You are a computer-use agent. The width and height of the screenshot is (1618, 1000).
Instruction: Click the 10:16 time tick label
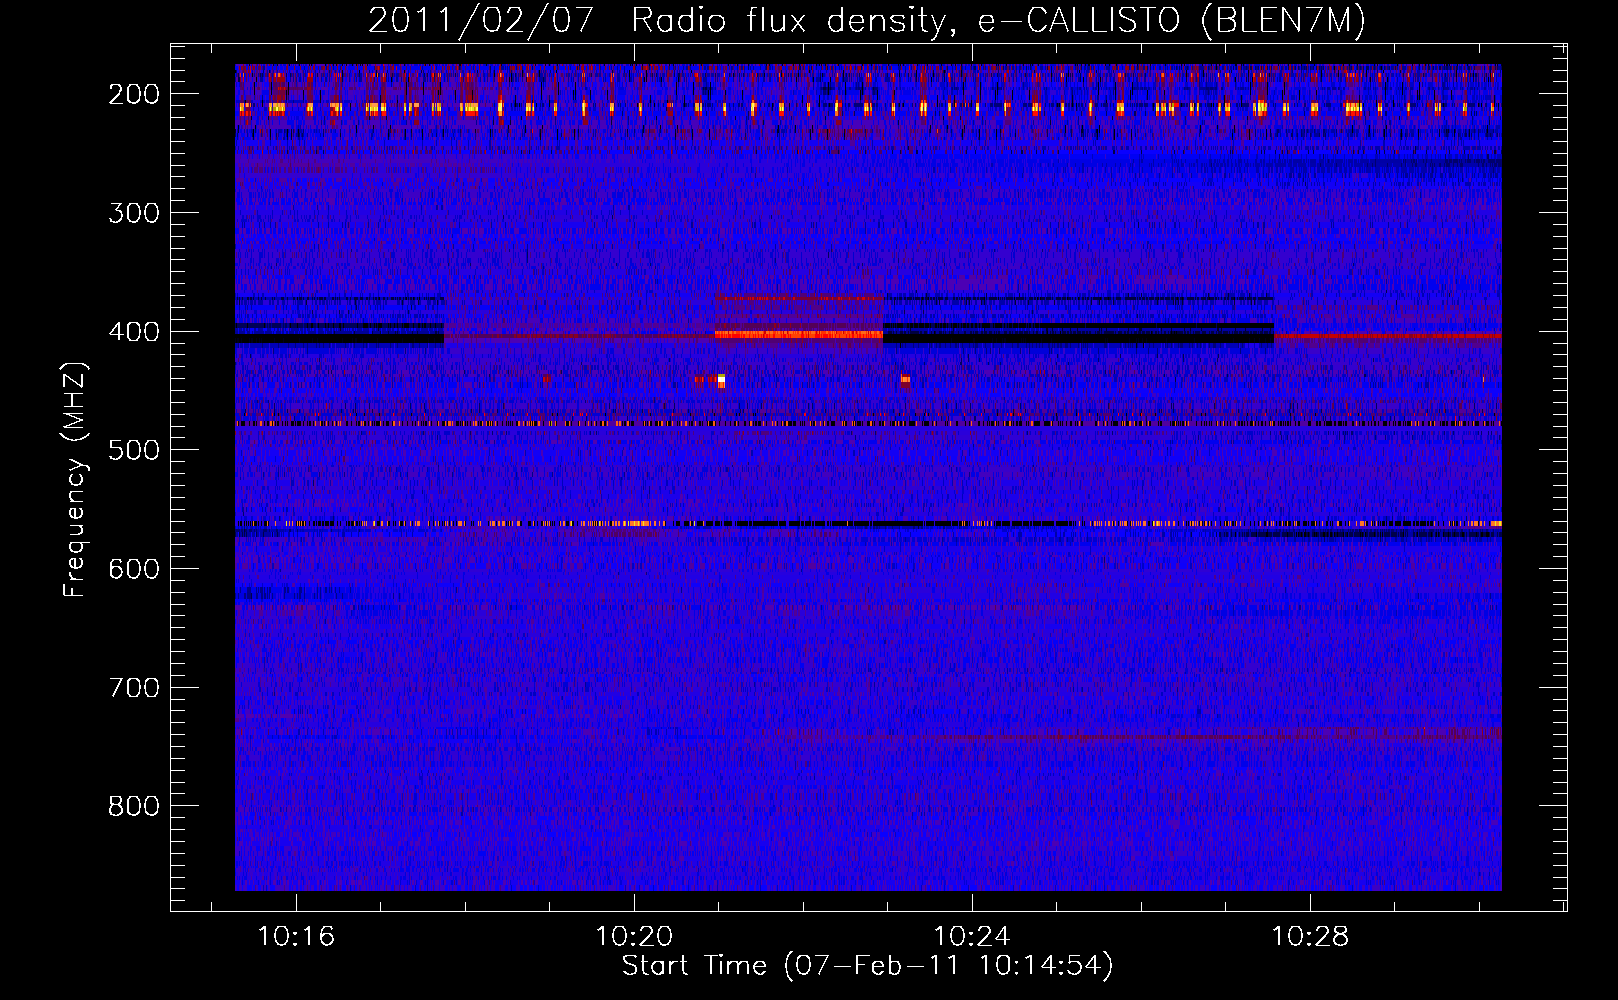296,937
